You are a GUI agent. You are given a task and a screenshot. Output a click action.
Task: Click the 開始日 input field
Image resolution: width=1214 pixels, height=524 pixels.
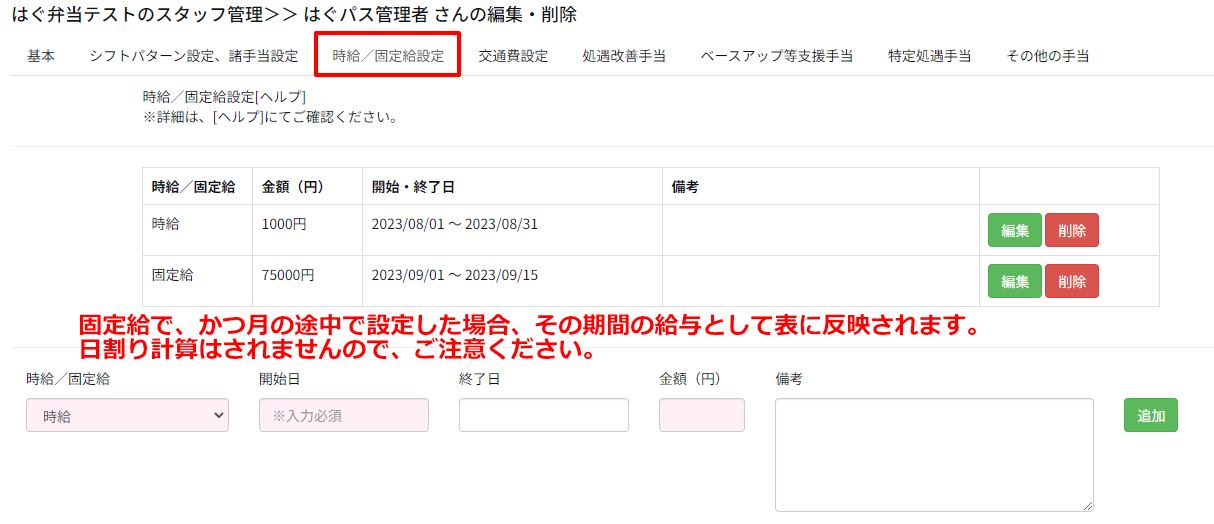click(343, 415)
